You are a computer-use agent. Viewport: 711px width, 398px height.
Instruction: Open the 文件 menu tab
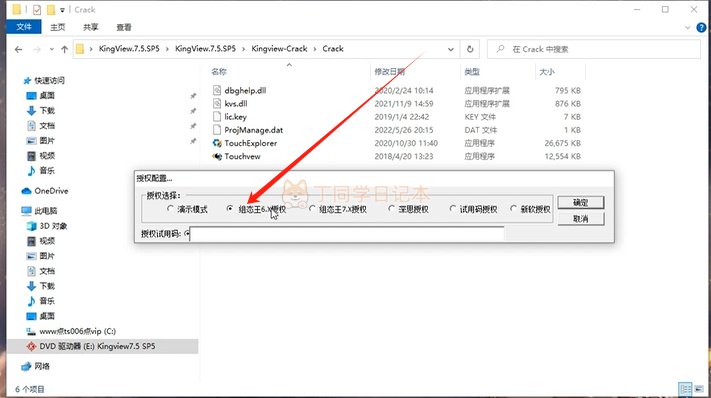point(24,27)
